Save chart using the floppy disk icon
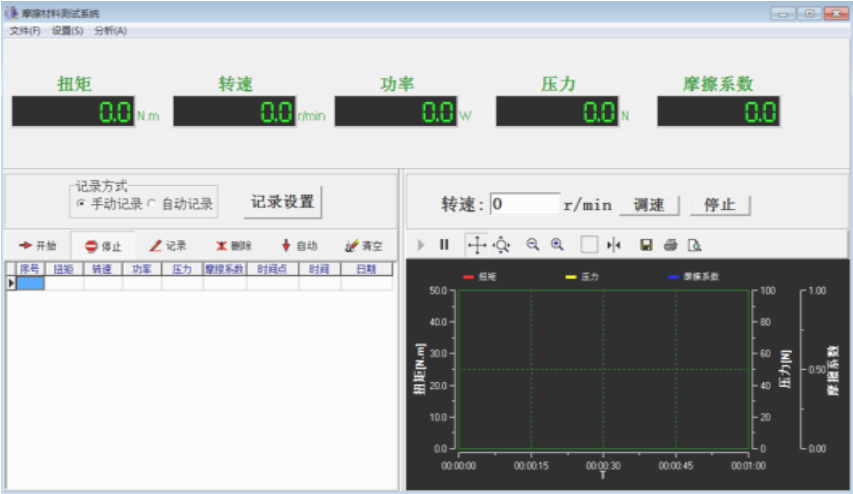853x494 pixels. (x=646, y=245)
